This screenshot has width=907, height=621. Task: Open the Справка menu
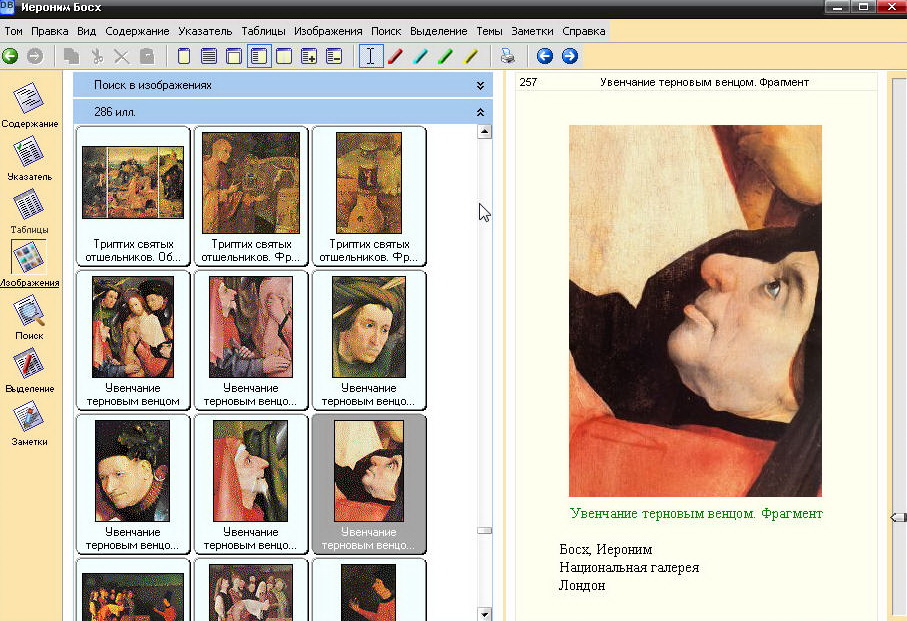click(584, 31)
